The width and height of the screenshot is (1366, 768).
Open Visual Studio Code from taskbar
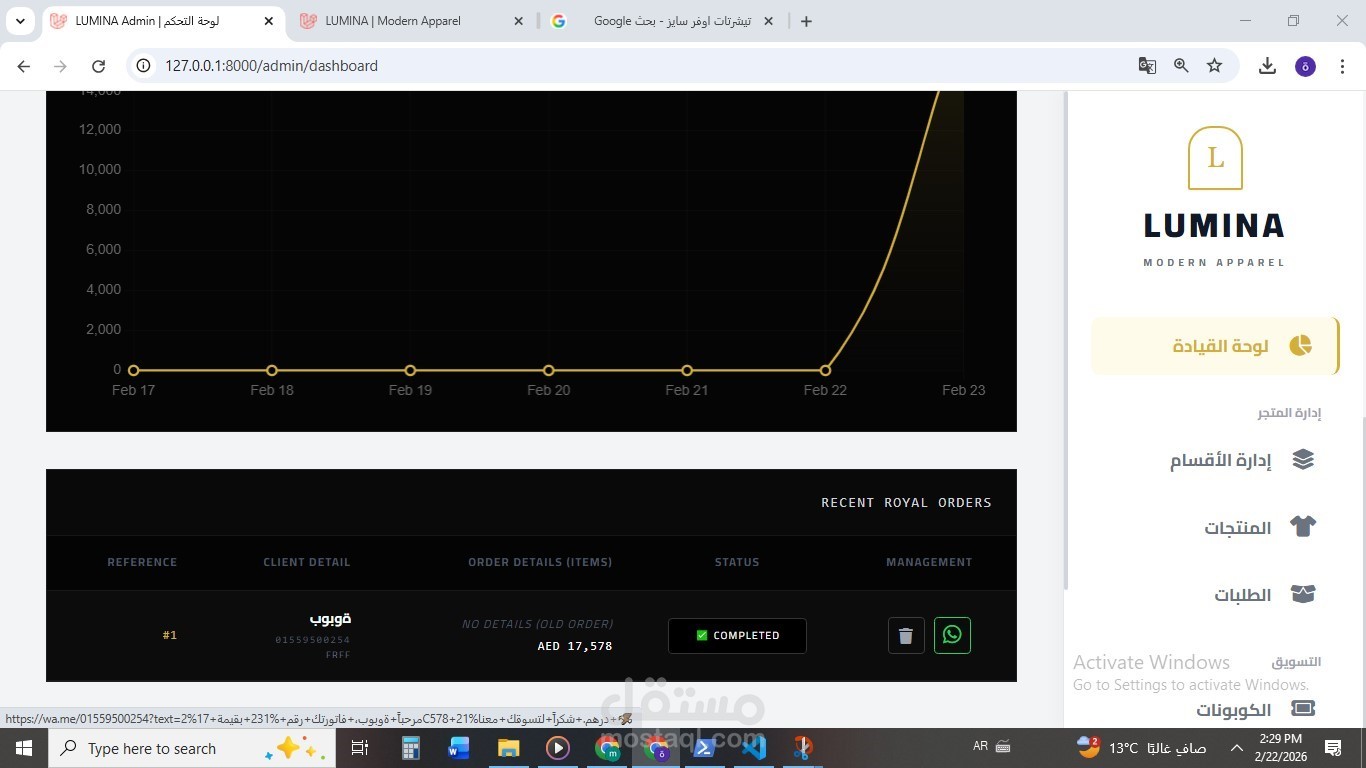(x=754, y=748)
